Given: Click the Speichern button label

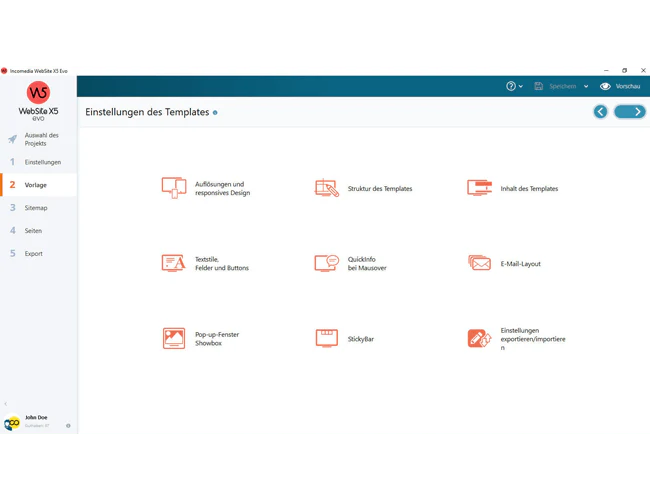Looking at the screenshot, I should tap(563, 86).
